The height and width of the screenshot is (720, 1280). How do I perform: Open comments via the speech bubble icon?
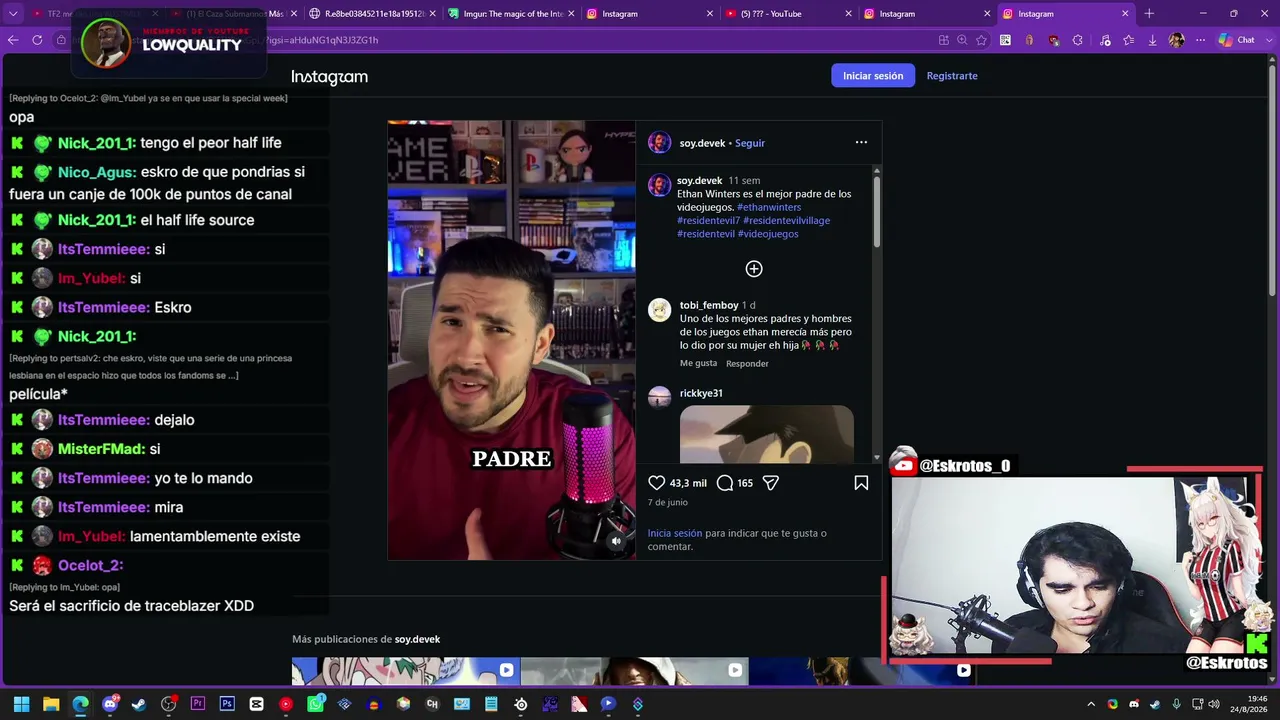pyautogui.click(x=725, y=483)
